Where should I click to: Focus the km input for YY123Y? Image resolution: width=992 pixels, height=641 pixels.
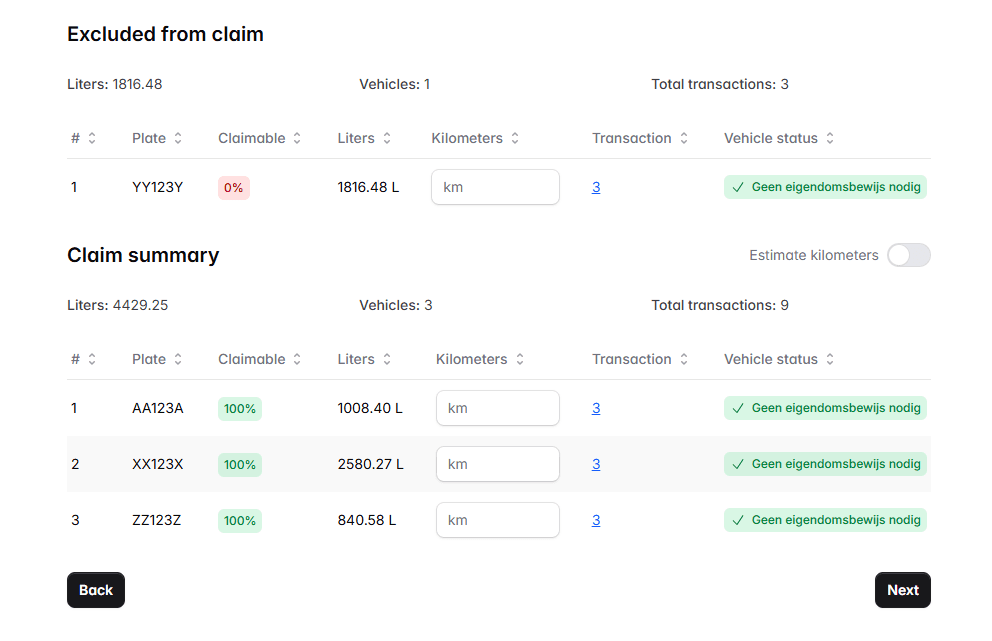coord(495,187)
